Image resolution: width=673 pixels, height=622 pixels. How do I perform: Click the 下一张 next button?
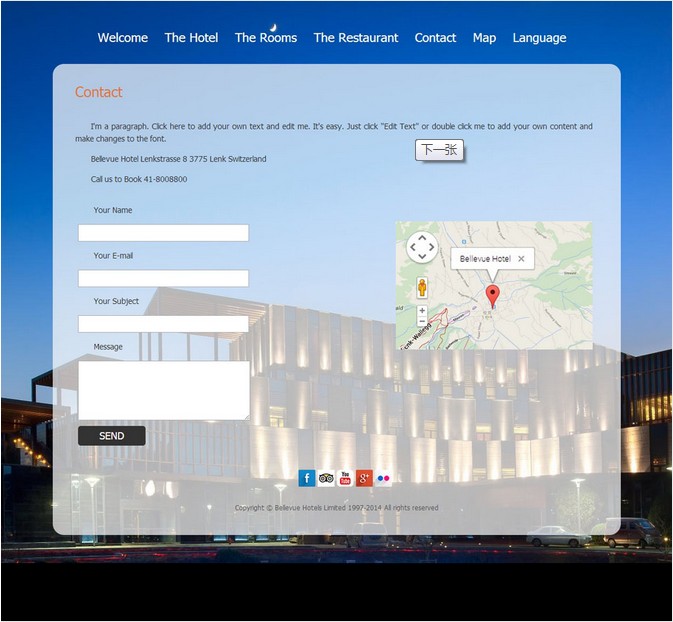439,150
